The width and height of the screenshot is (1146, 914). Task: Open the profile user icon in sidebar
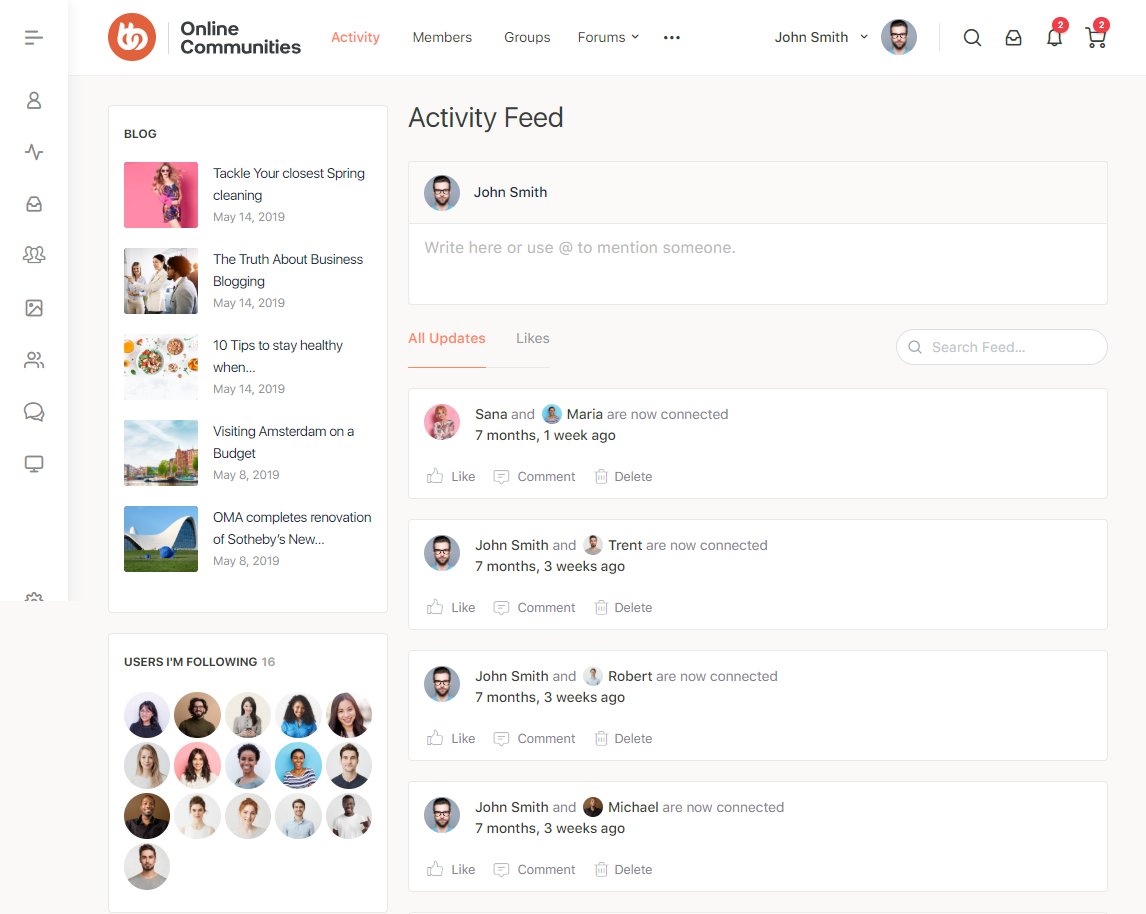tap(34, 100)
